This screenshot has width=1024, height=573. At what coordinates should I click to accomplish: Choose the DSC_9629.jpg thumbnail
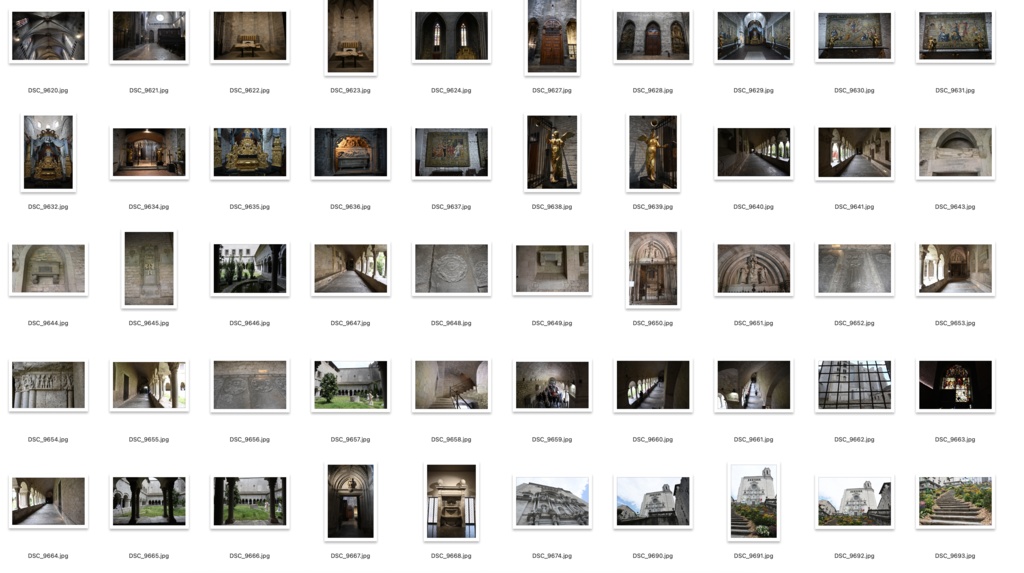(x=754, y=36)
